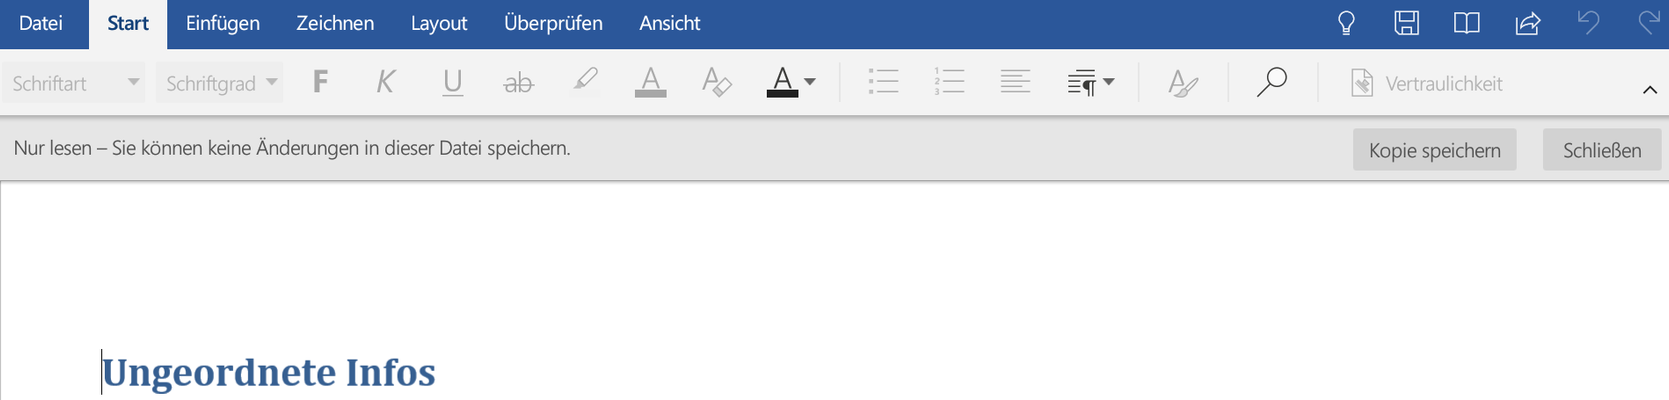Viewport: 1669px width, 400px height.
Task: Open the Schriftgrad size dropdown
Action: 220,83
